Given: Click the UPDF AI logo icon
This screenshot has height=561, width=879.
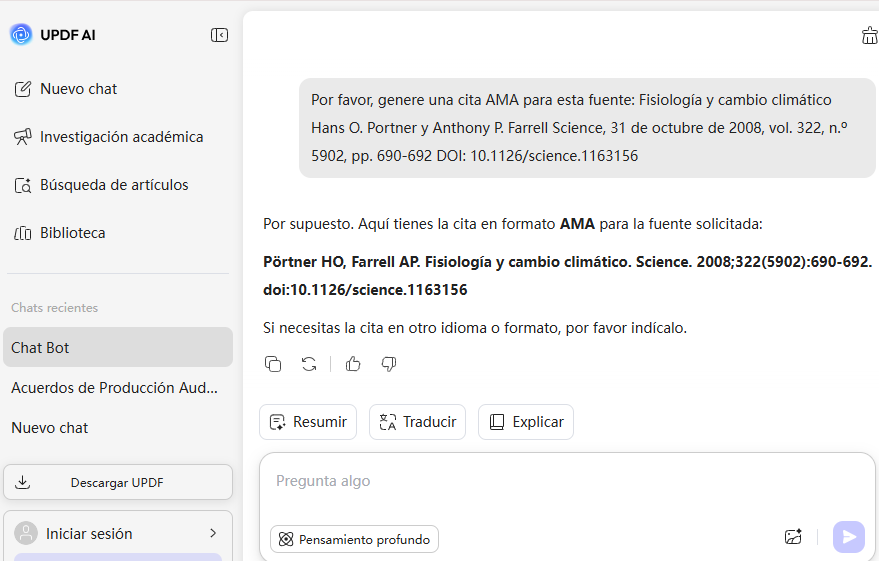Looking at the screenshot, I should point(21,35).
